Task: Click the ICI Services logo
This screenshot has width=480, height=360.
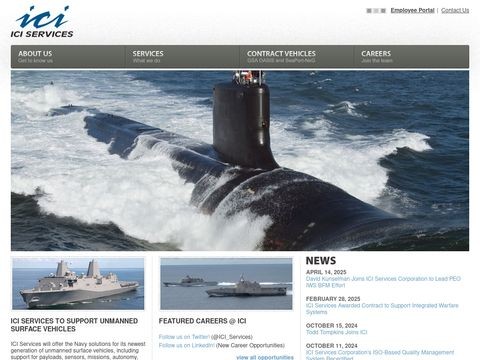Action: click(42, 21)
